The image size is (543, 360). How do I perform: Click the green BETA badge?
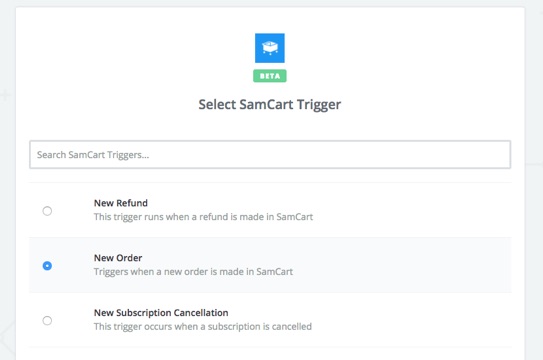pyautogui.click(x=270, y=76)
